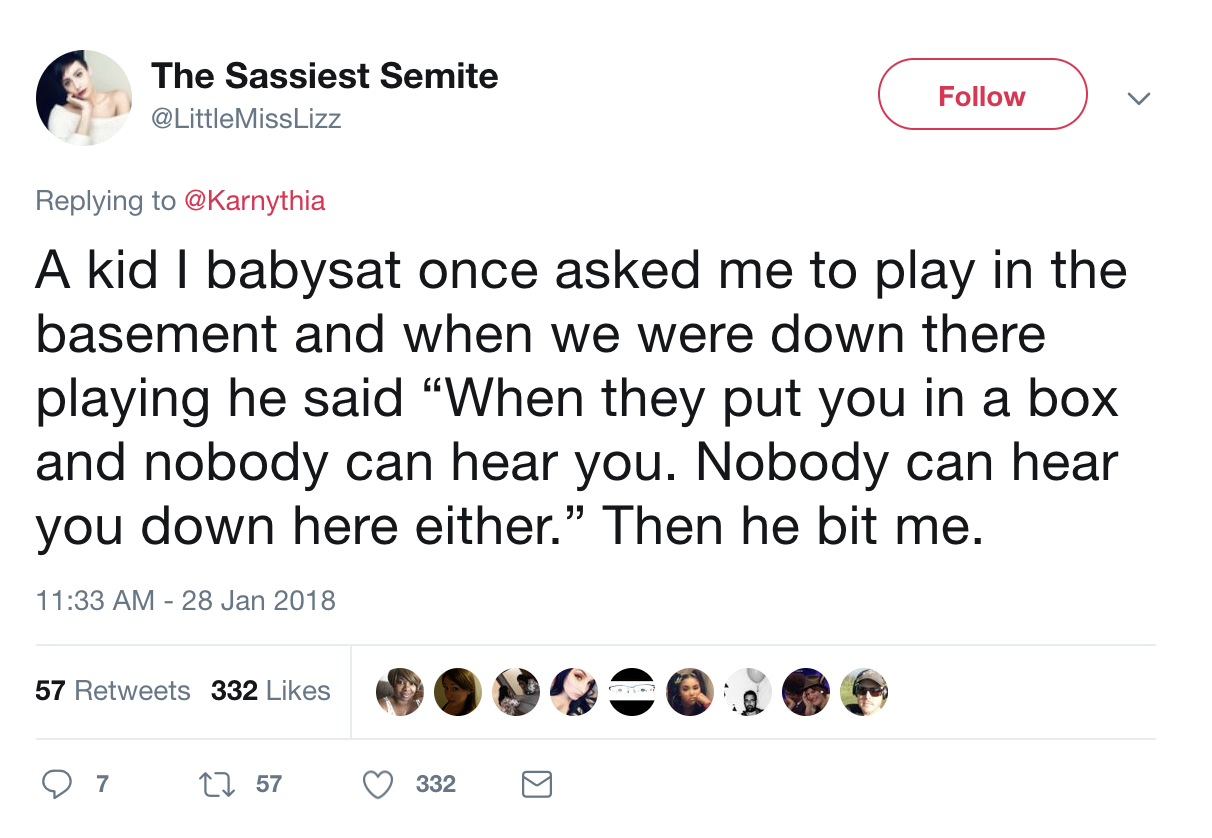Click the black and white glasses avatar
The width and height of the screenshot is (1212, 838).
(x=633, y=692)
